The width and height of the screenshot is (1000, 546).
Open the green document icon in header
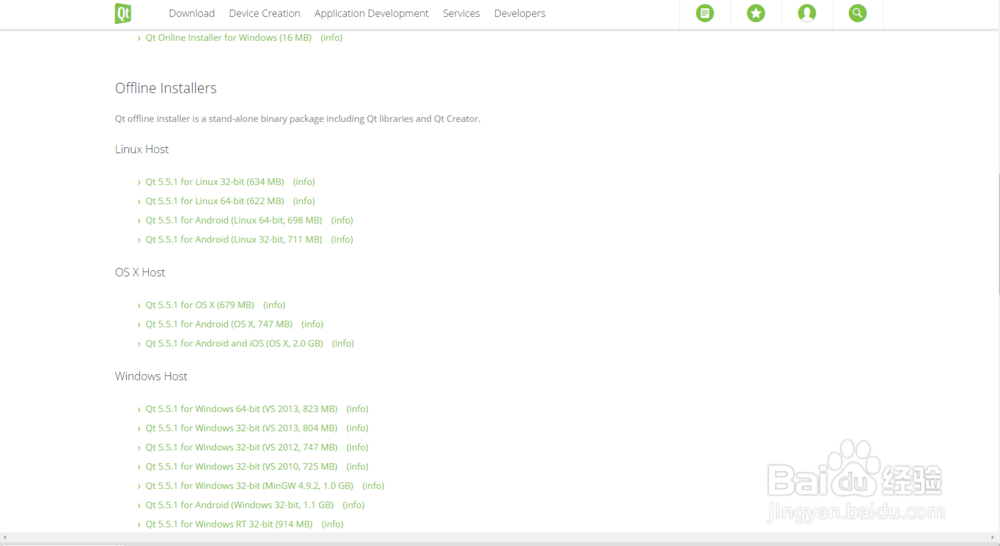click(x=705, y=13)
